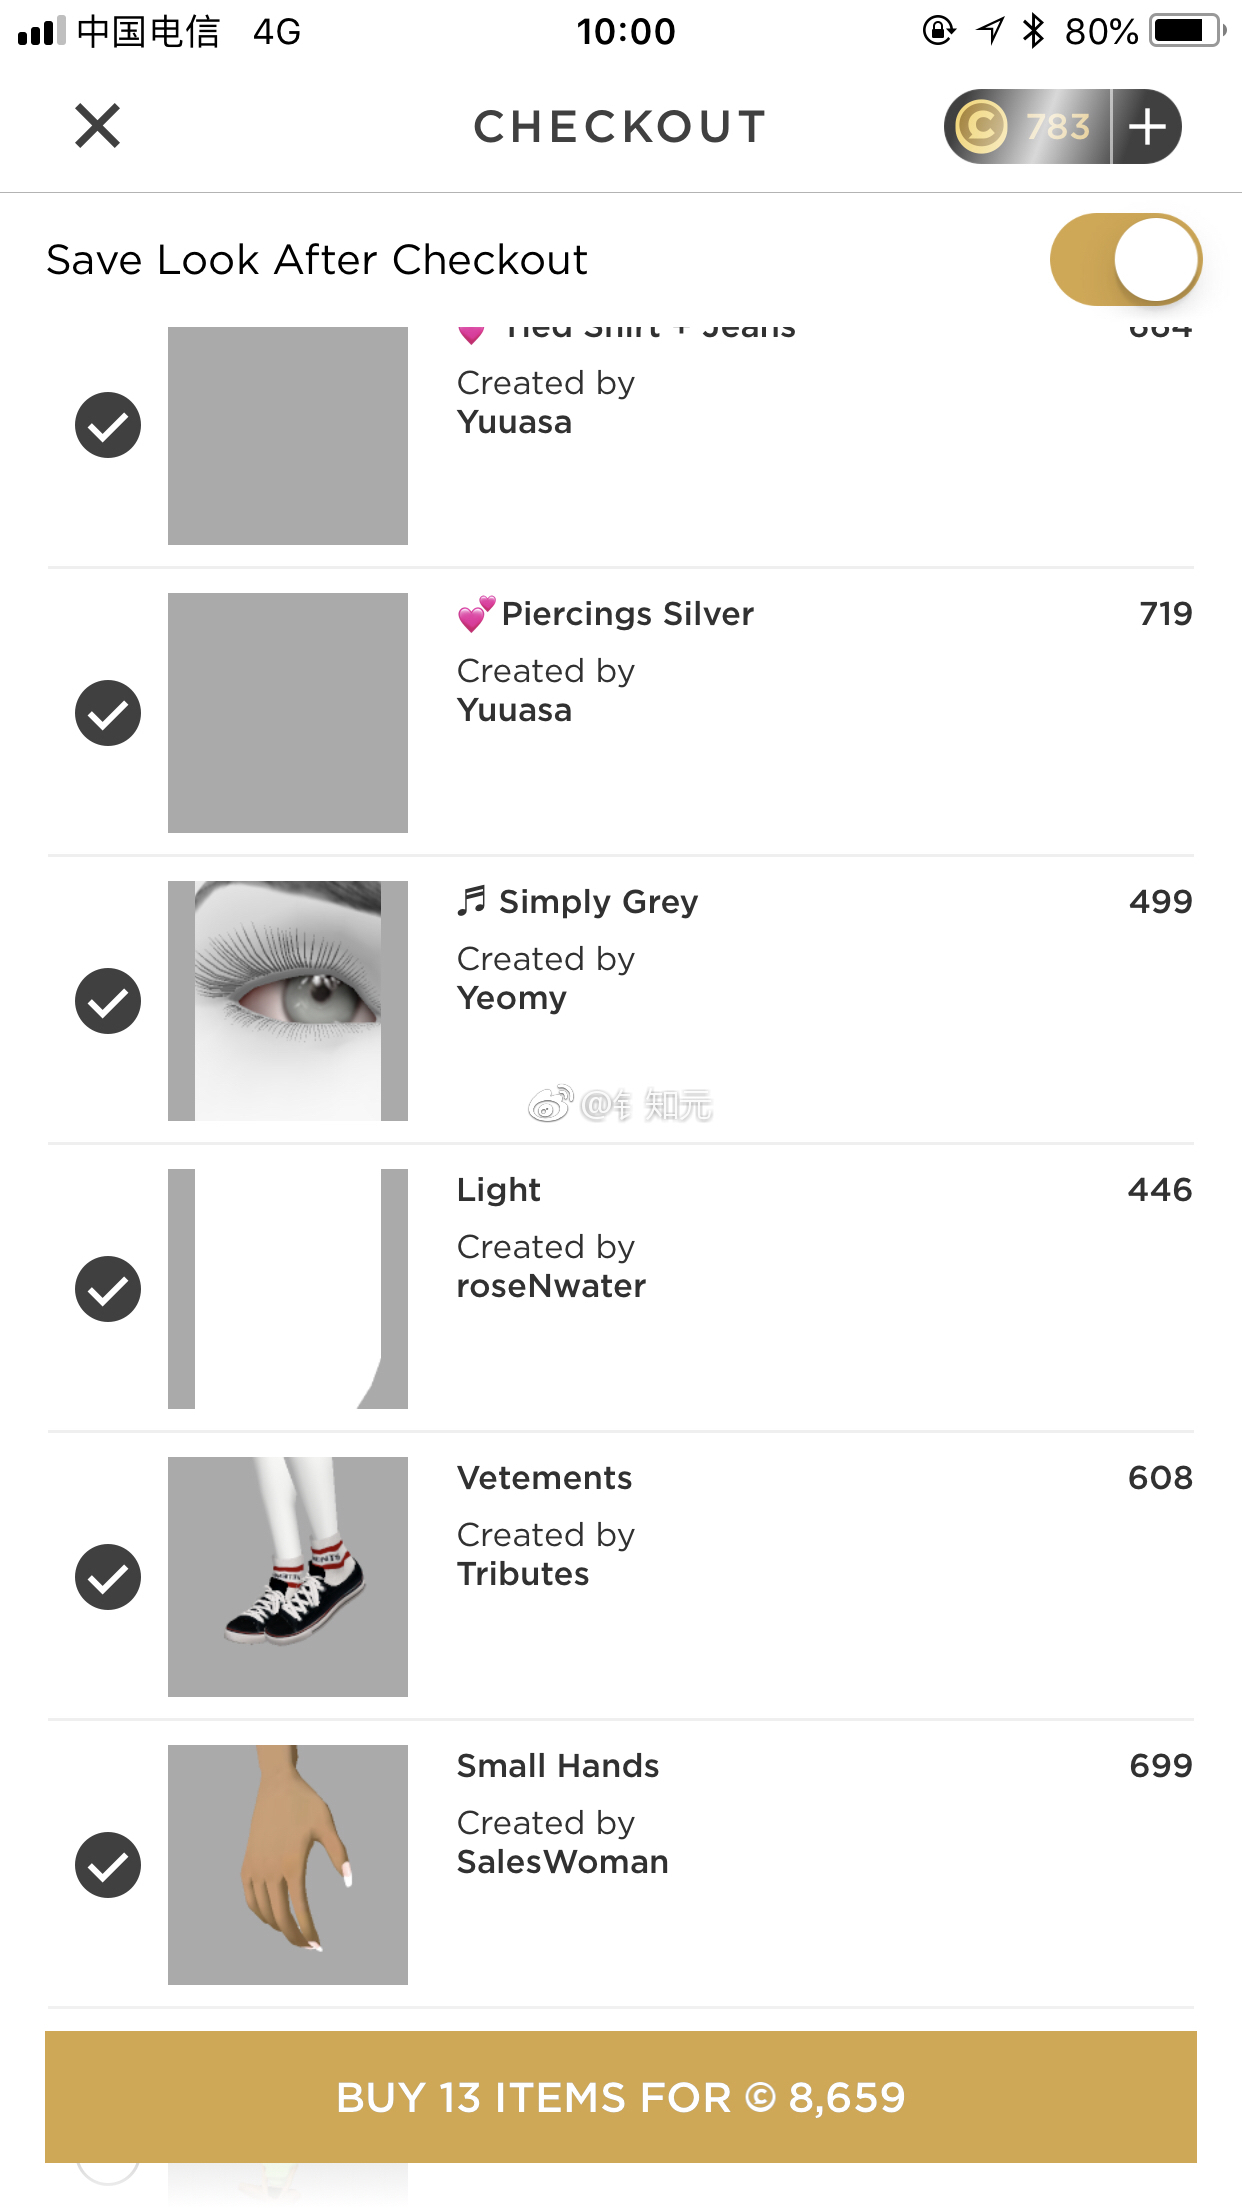Close the checkout screen with X

(x=97, y=126)
